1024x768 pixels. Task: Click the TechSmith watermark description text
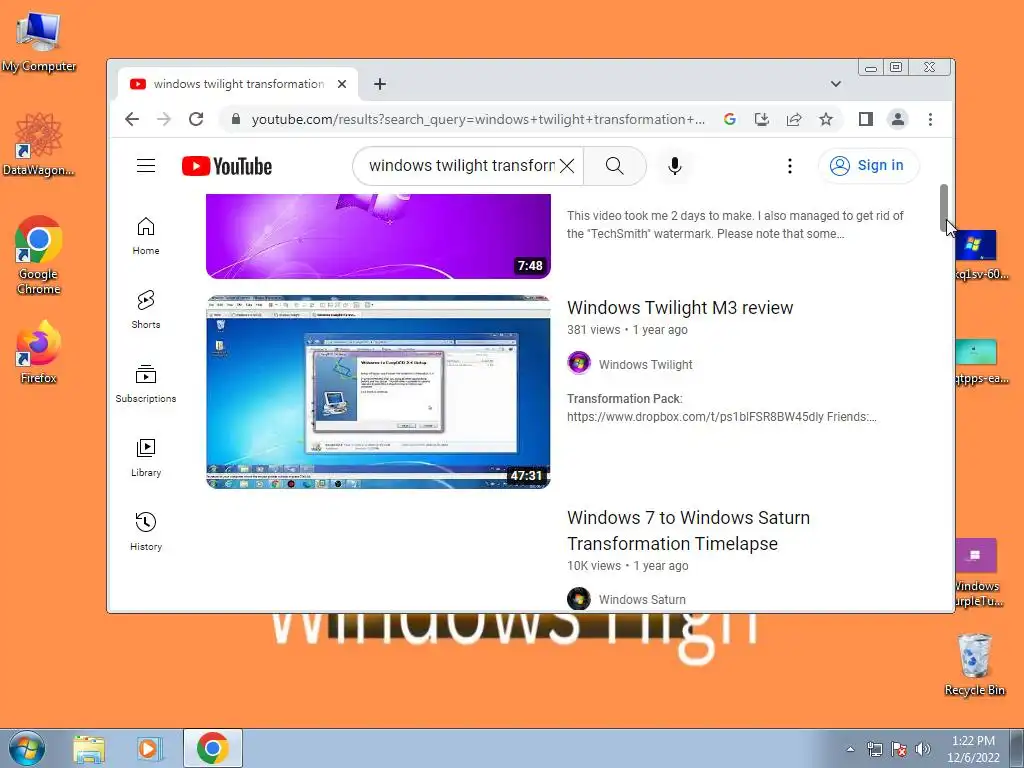click(735, 225)
